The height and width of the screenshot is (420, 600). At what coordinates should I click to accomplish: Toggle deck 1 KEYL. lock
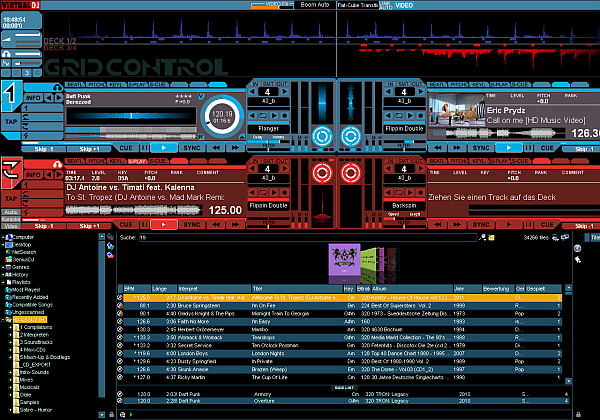116,85
